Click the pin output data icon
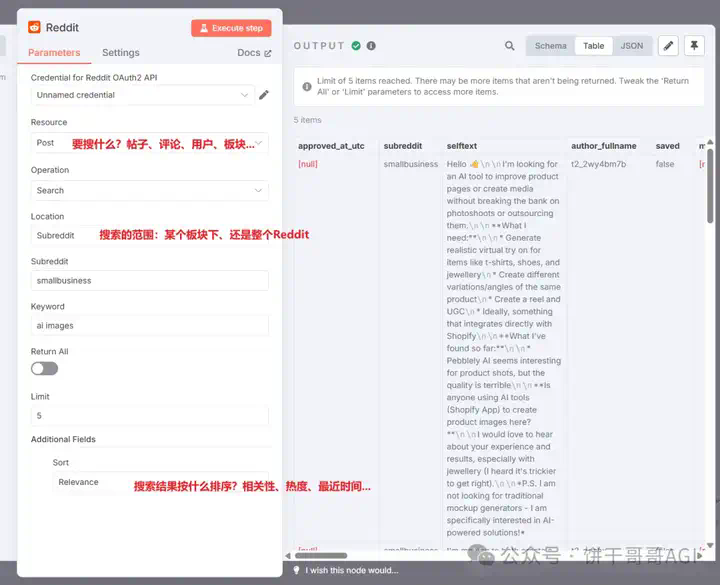The image size is (720, 585). (694, 46)
